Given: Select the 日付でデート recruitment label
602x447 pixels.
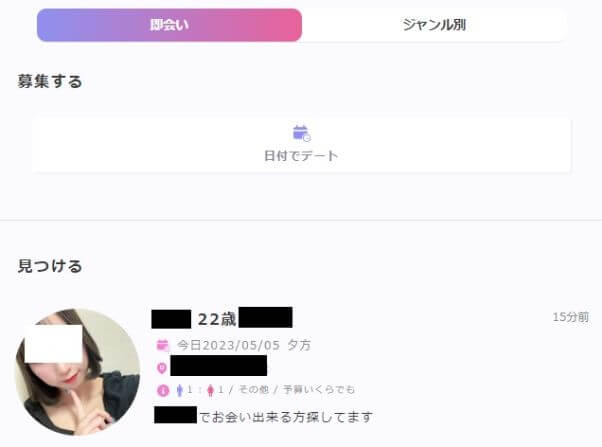Looking at the screenshot, I should coord(301,156).
